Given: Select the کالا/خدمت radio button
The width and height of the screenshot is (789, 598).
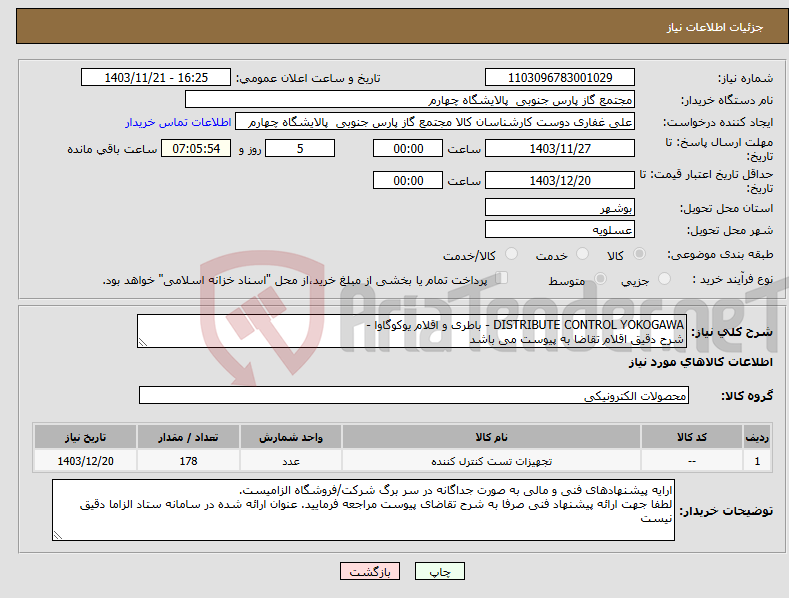Looking at the screenshot, I should click(x=511, y=254).
